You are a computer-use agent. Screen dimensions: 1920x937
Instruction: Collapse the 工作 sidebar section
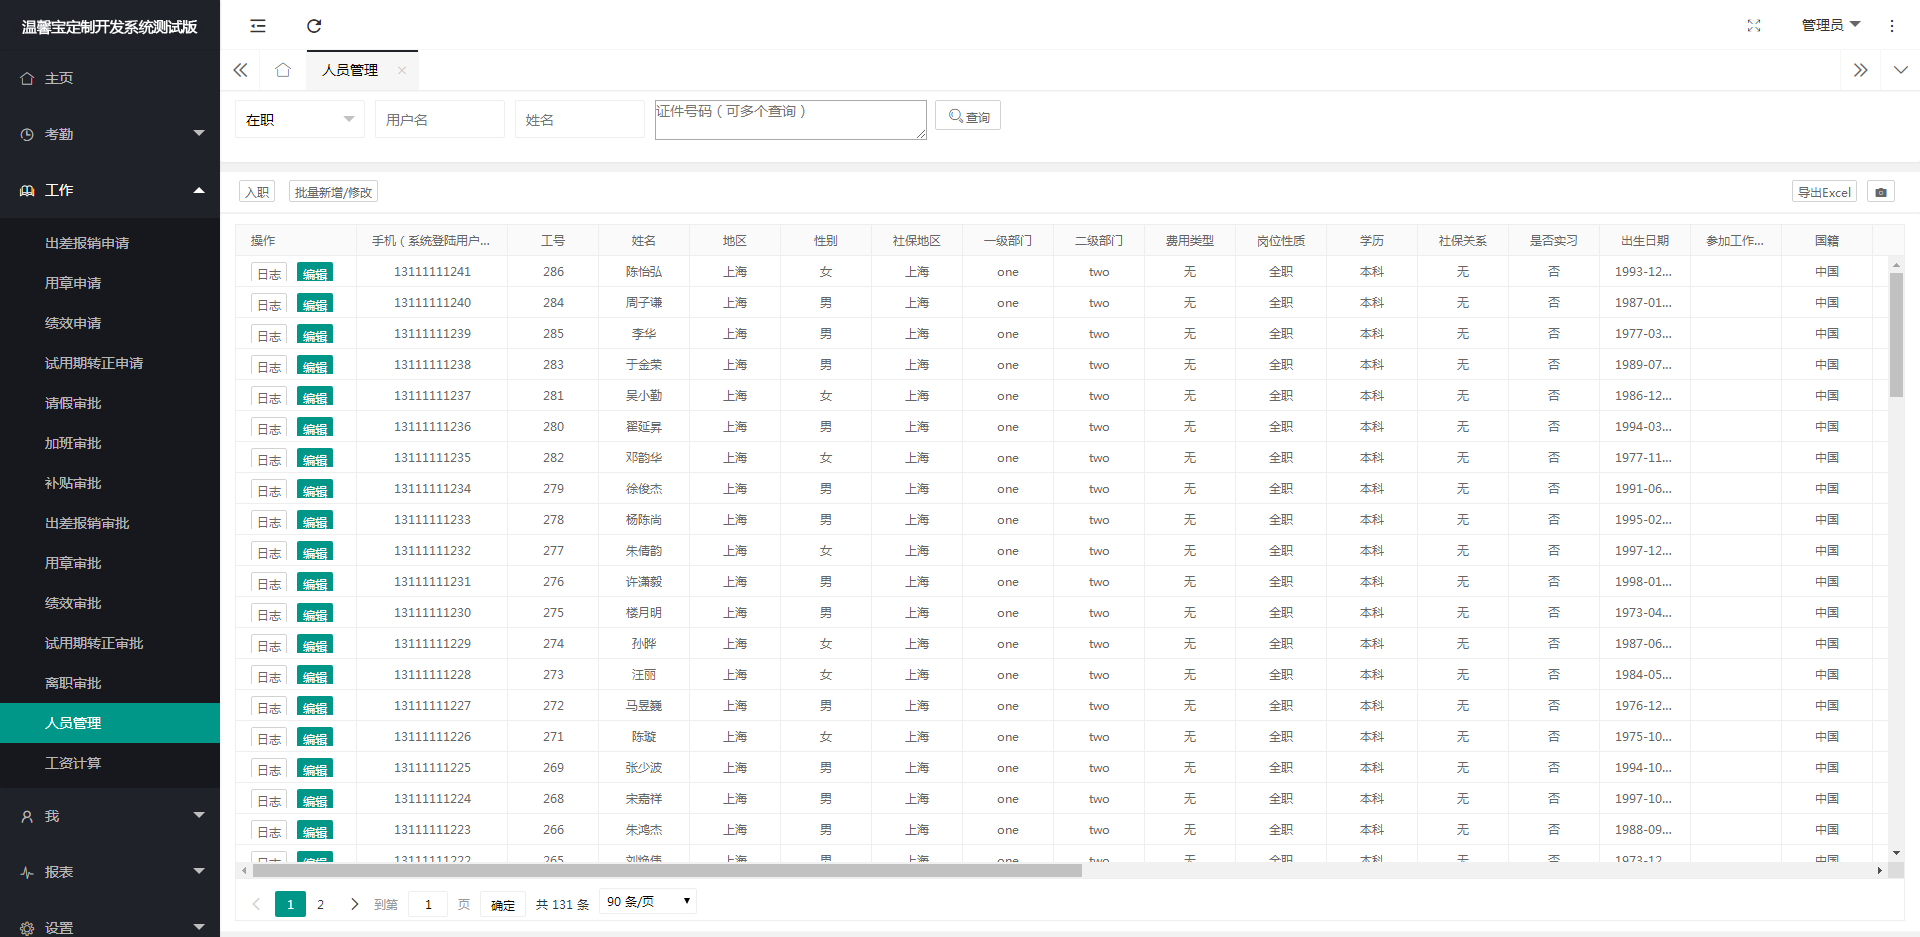coord(110,190)
